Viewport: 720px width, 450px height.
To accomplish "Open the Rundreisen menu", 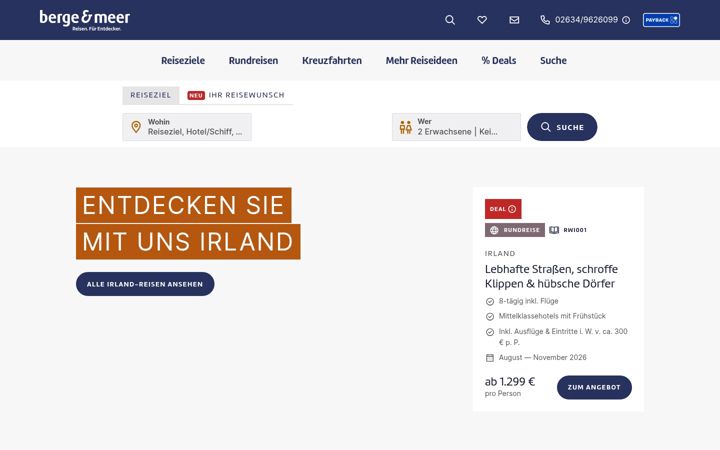I will coord(253,61).
